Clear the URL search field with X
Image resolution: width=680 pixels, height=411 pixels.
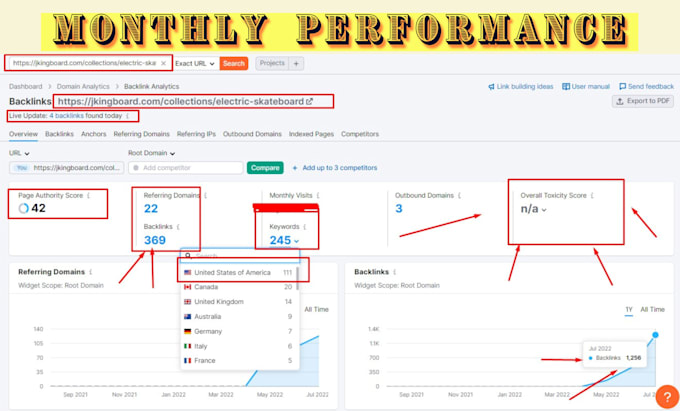163,63
